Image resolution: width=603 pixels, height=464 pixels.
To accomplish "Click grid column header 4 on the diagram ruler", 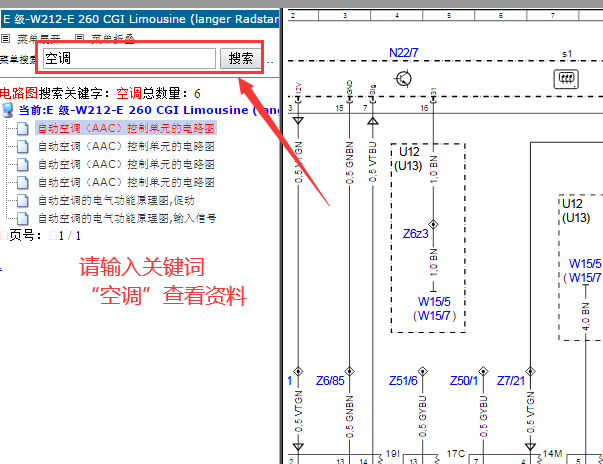I will pyautogui.click(x=397, y=15).
